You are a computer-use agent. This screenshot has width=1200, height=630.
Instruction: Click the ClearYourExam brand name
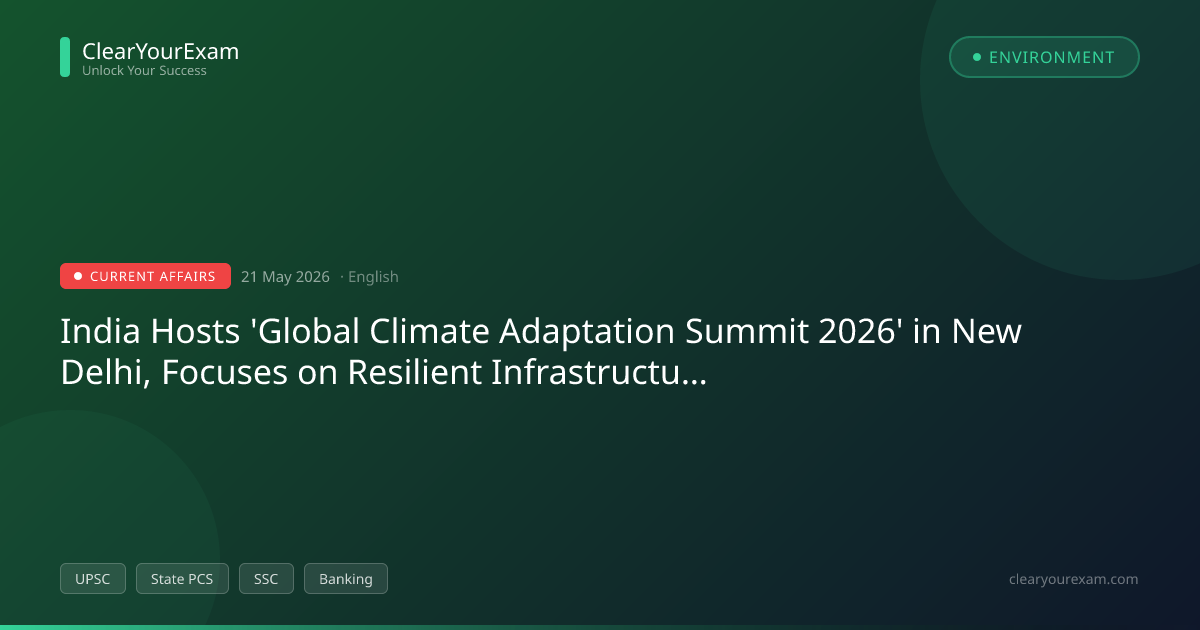(160, 51)
